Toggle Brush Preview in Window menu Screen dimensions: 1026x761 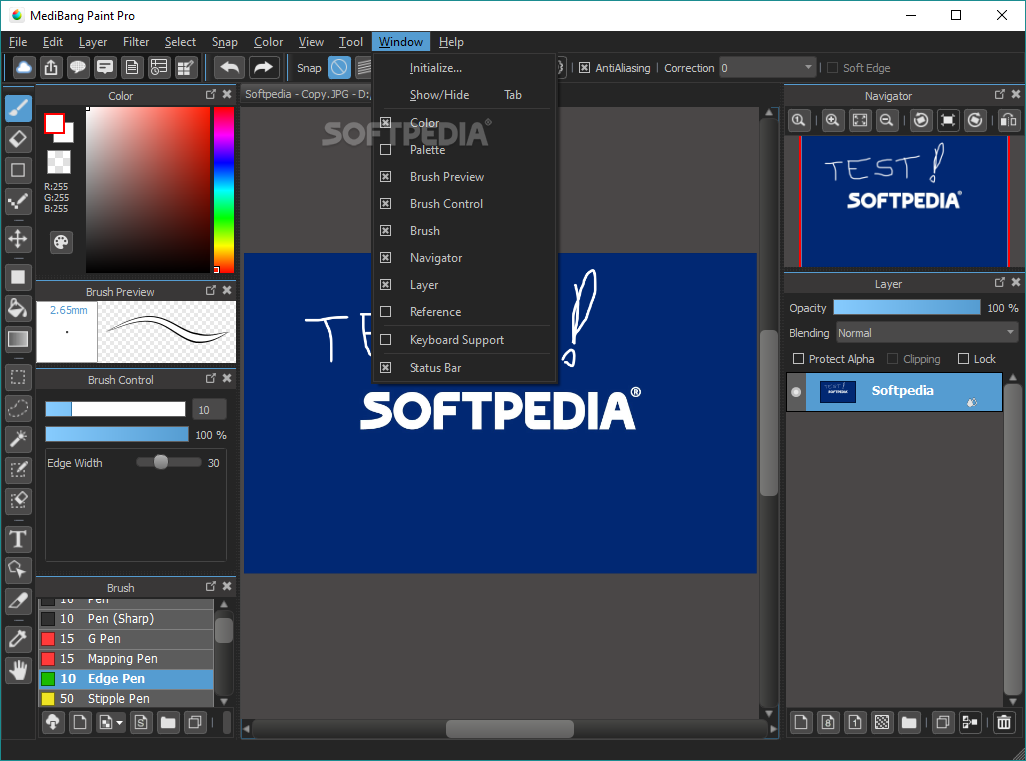[385, 177]
